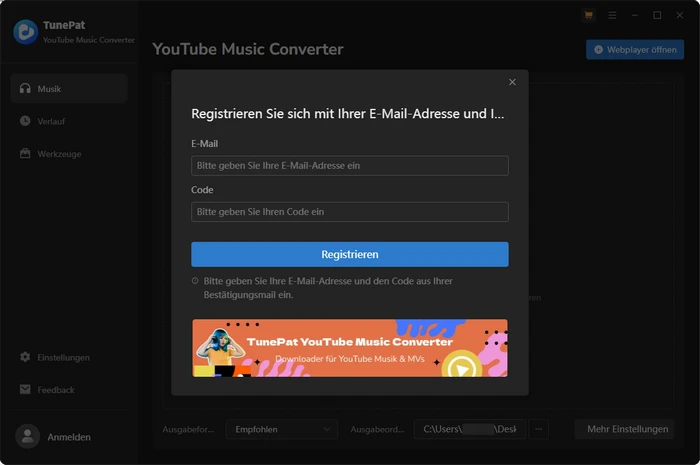Image resolution: width=700 pixels, height=465 pixels.
Task: Click the 'Ausgabeord...' label
Action: tap(377, 429)
